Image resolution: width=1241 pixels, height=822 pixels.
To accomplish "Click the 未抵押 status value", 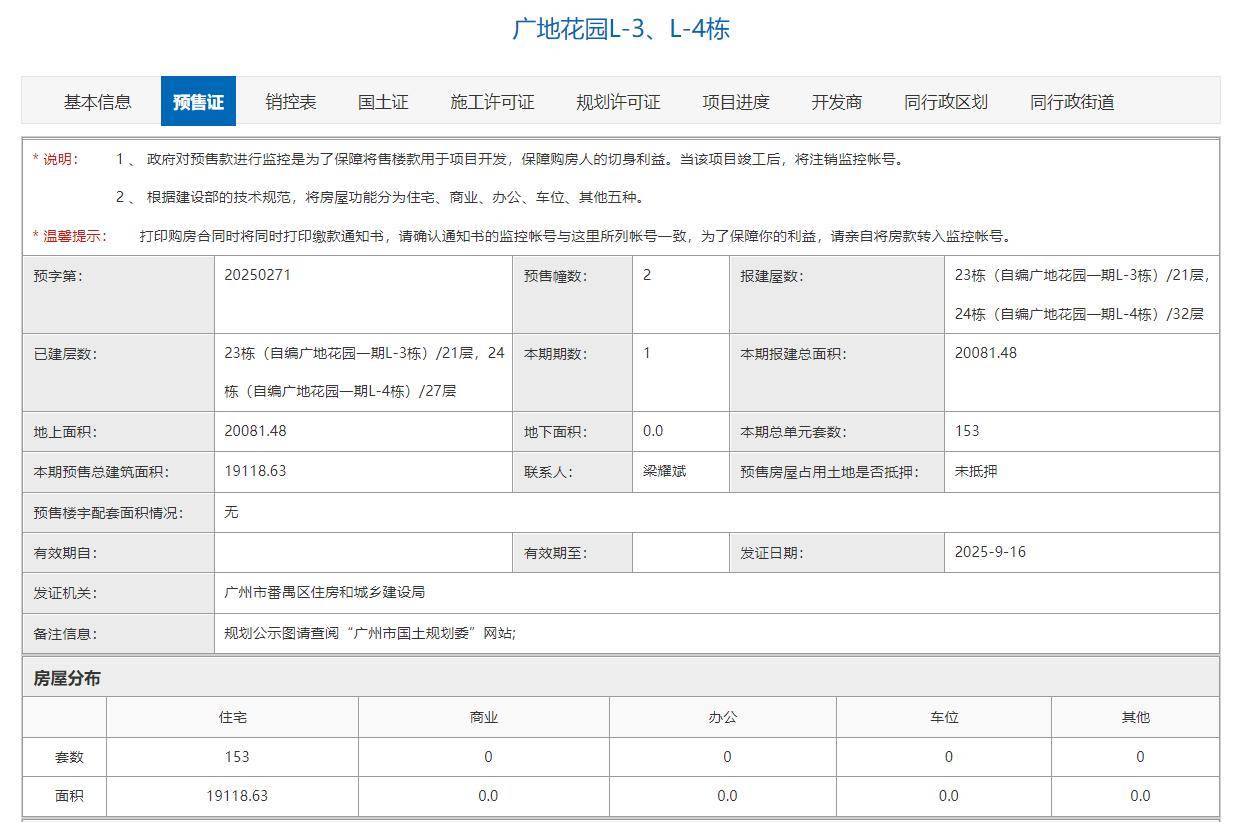I will coord(976,471).
